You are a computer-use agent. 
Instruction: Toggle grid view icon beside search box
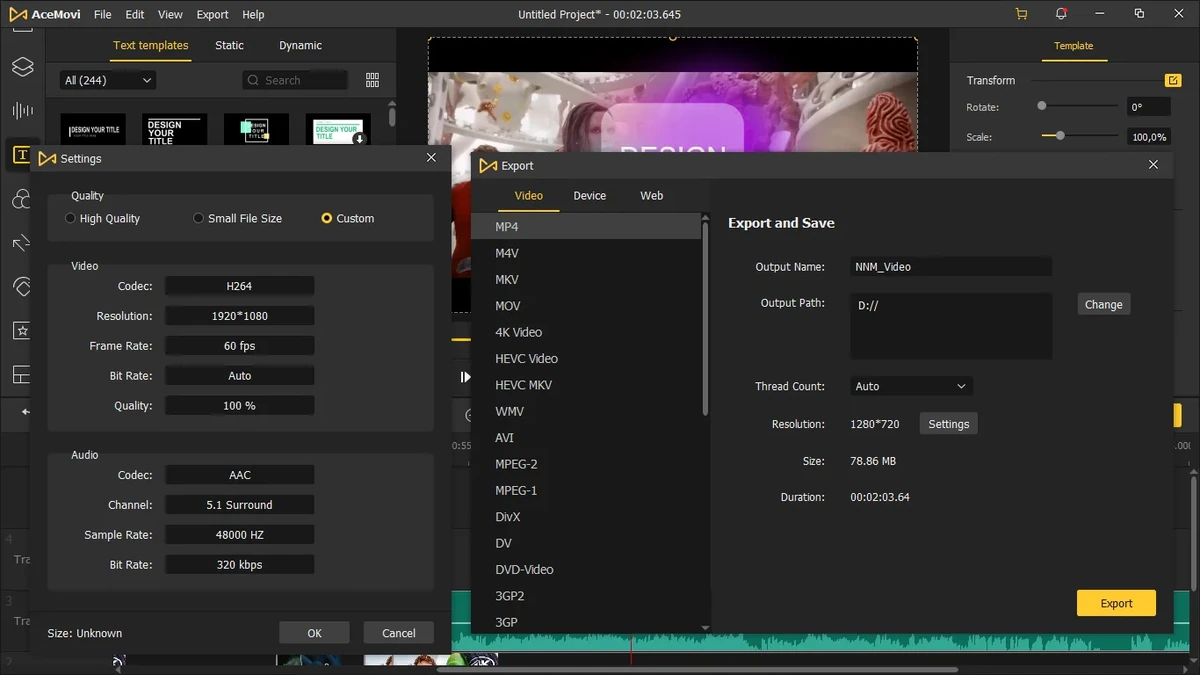pyautogui.click(x=373, y=80)
